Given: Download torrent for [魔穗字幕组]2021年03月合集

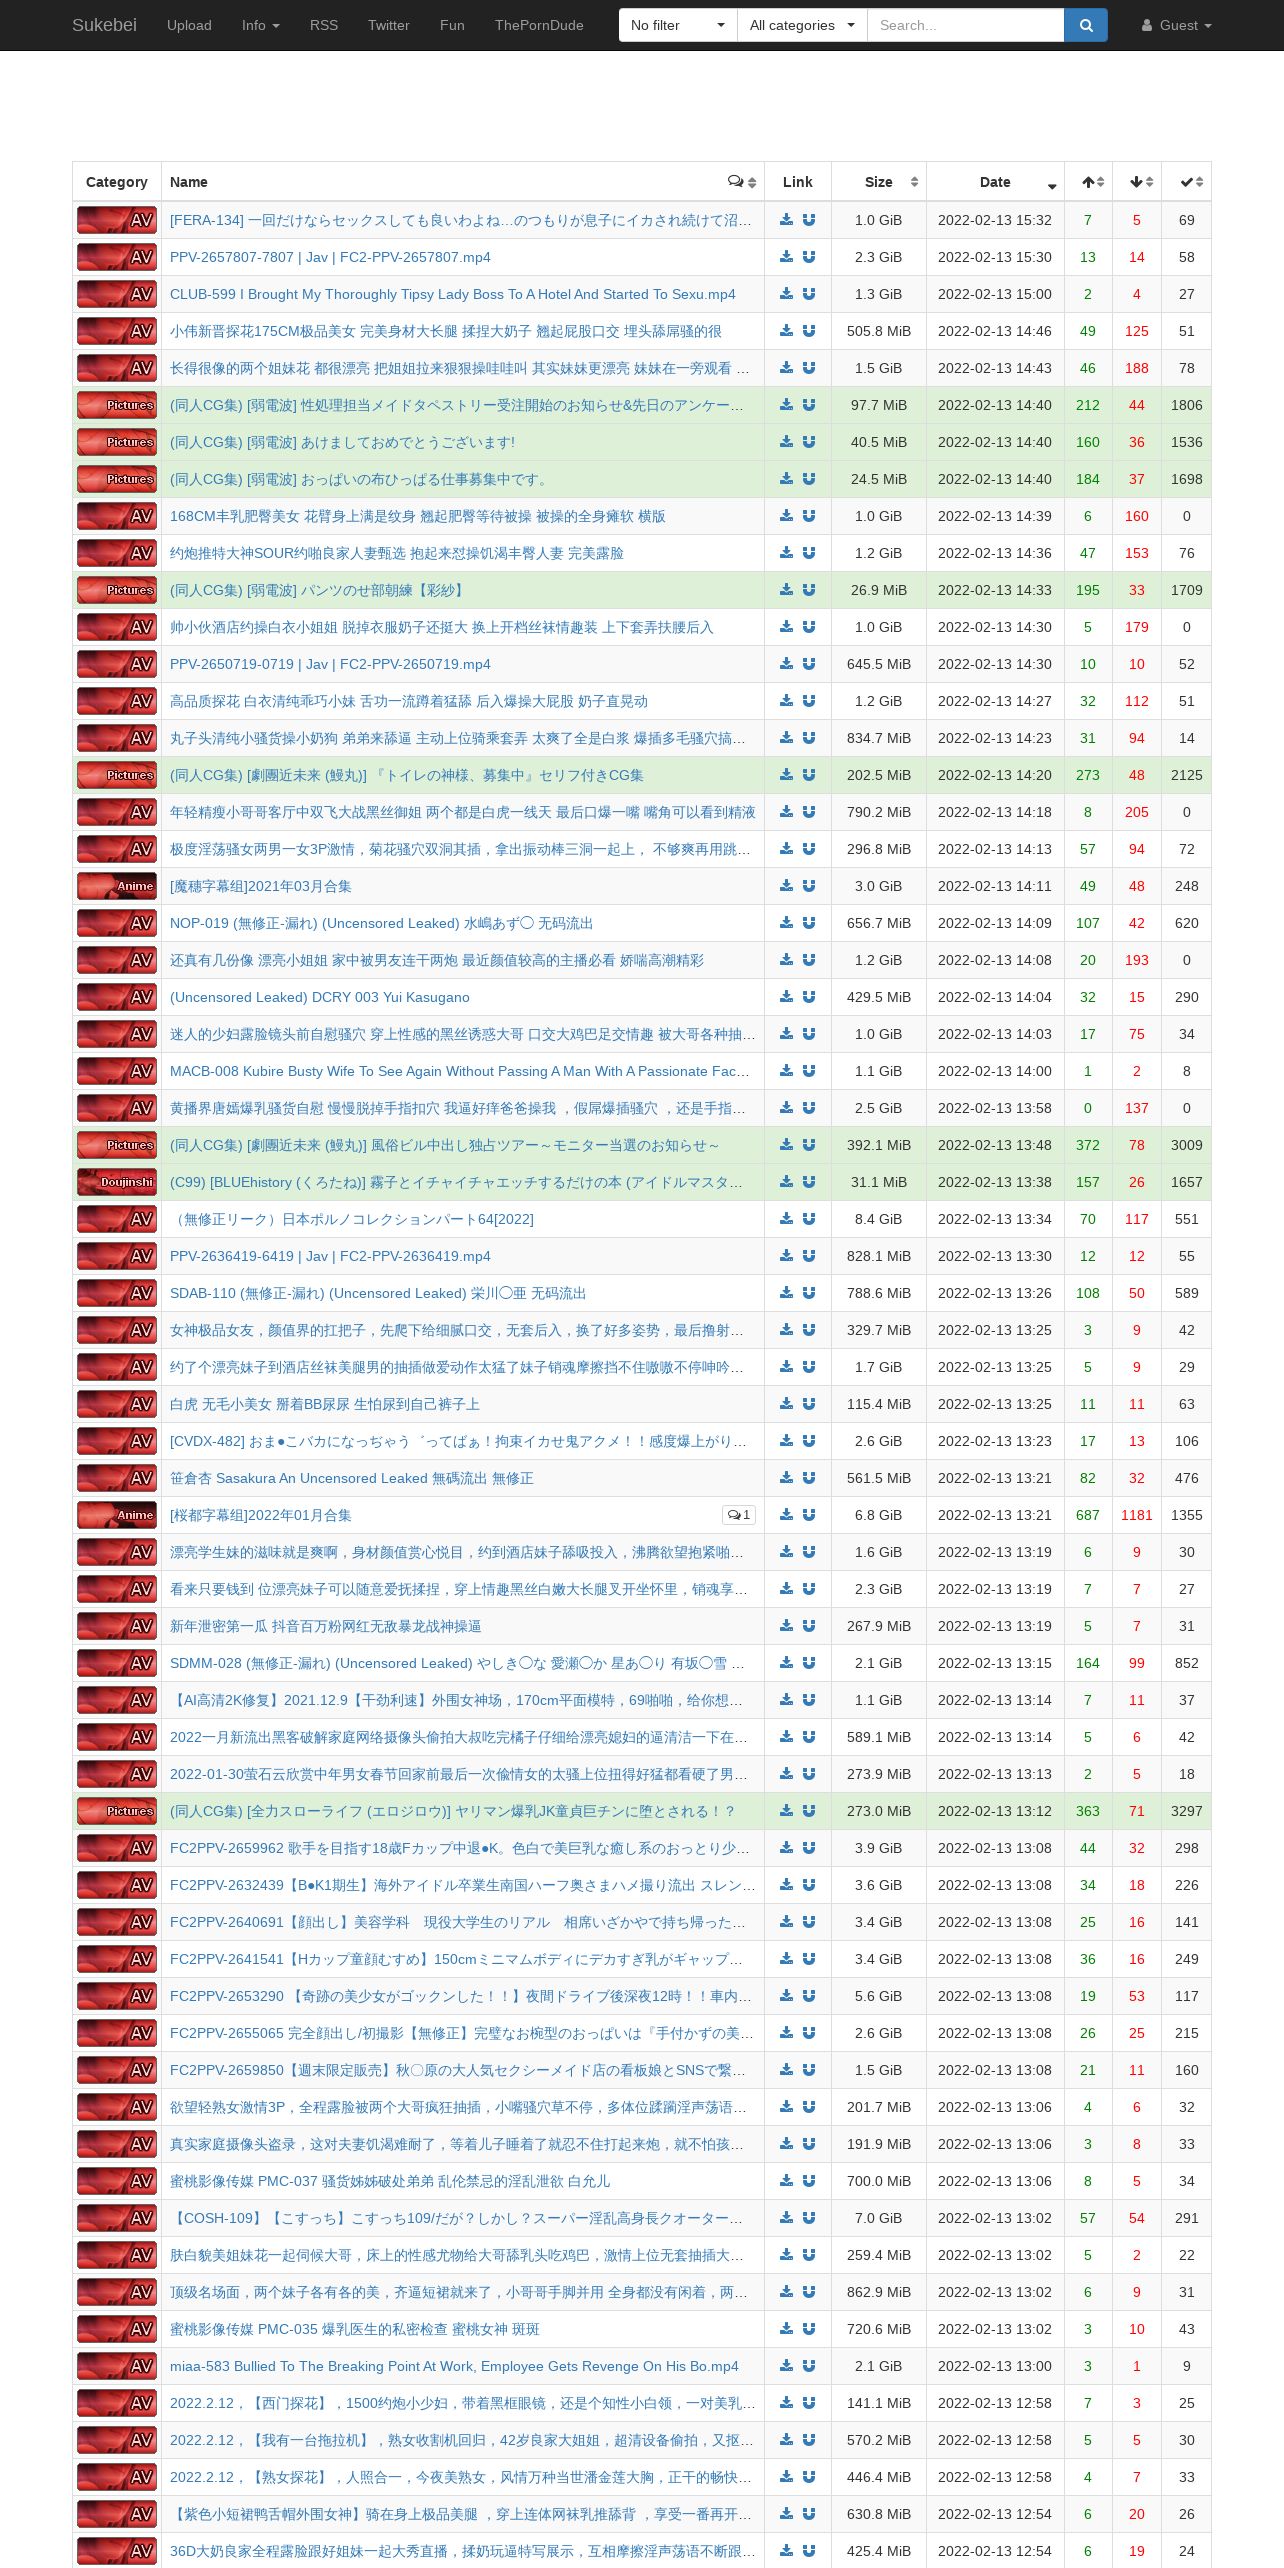Looking at the screenshot, I should click(x=787, y=886).
